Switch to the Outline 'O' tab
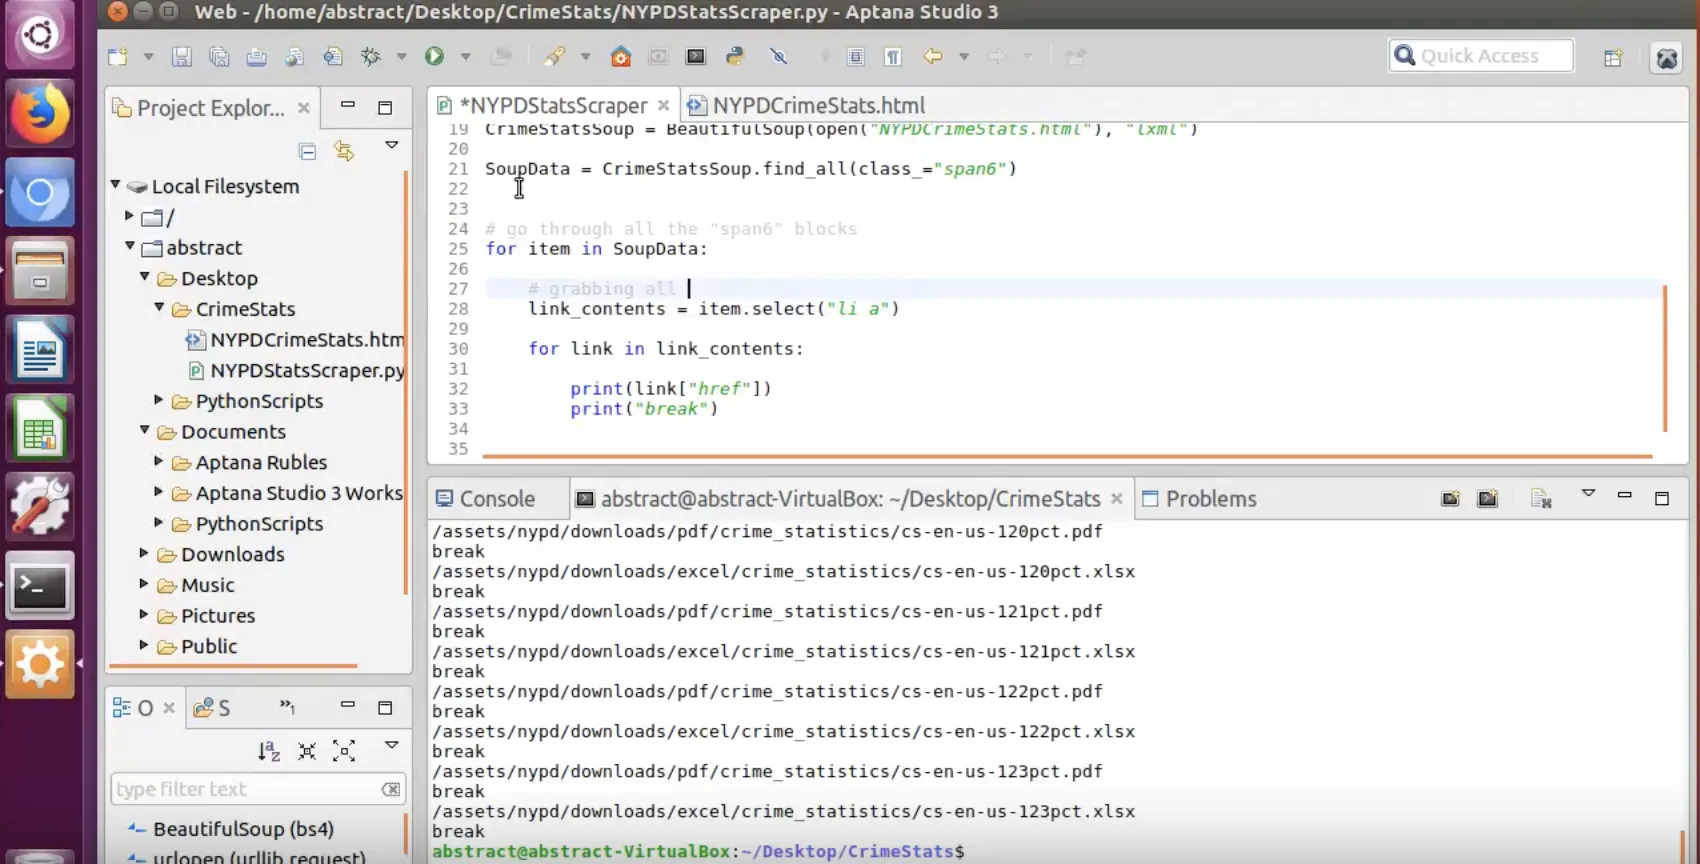 pyautogui.click(x=134, y=708)
